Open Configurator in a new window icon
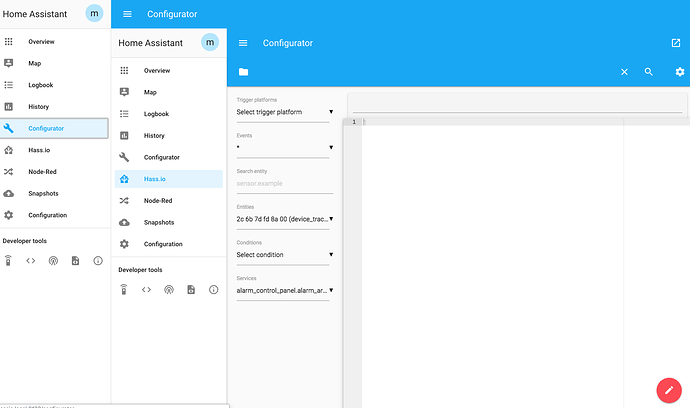The width and height of the screenshot is (690, 408). (x=675, y=43)
